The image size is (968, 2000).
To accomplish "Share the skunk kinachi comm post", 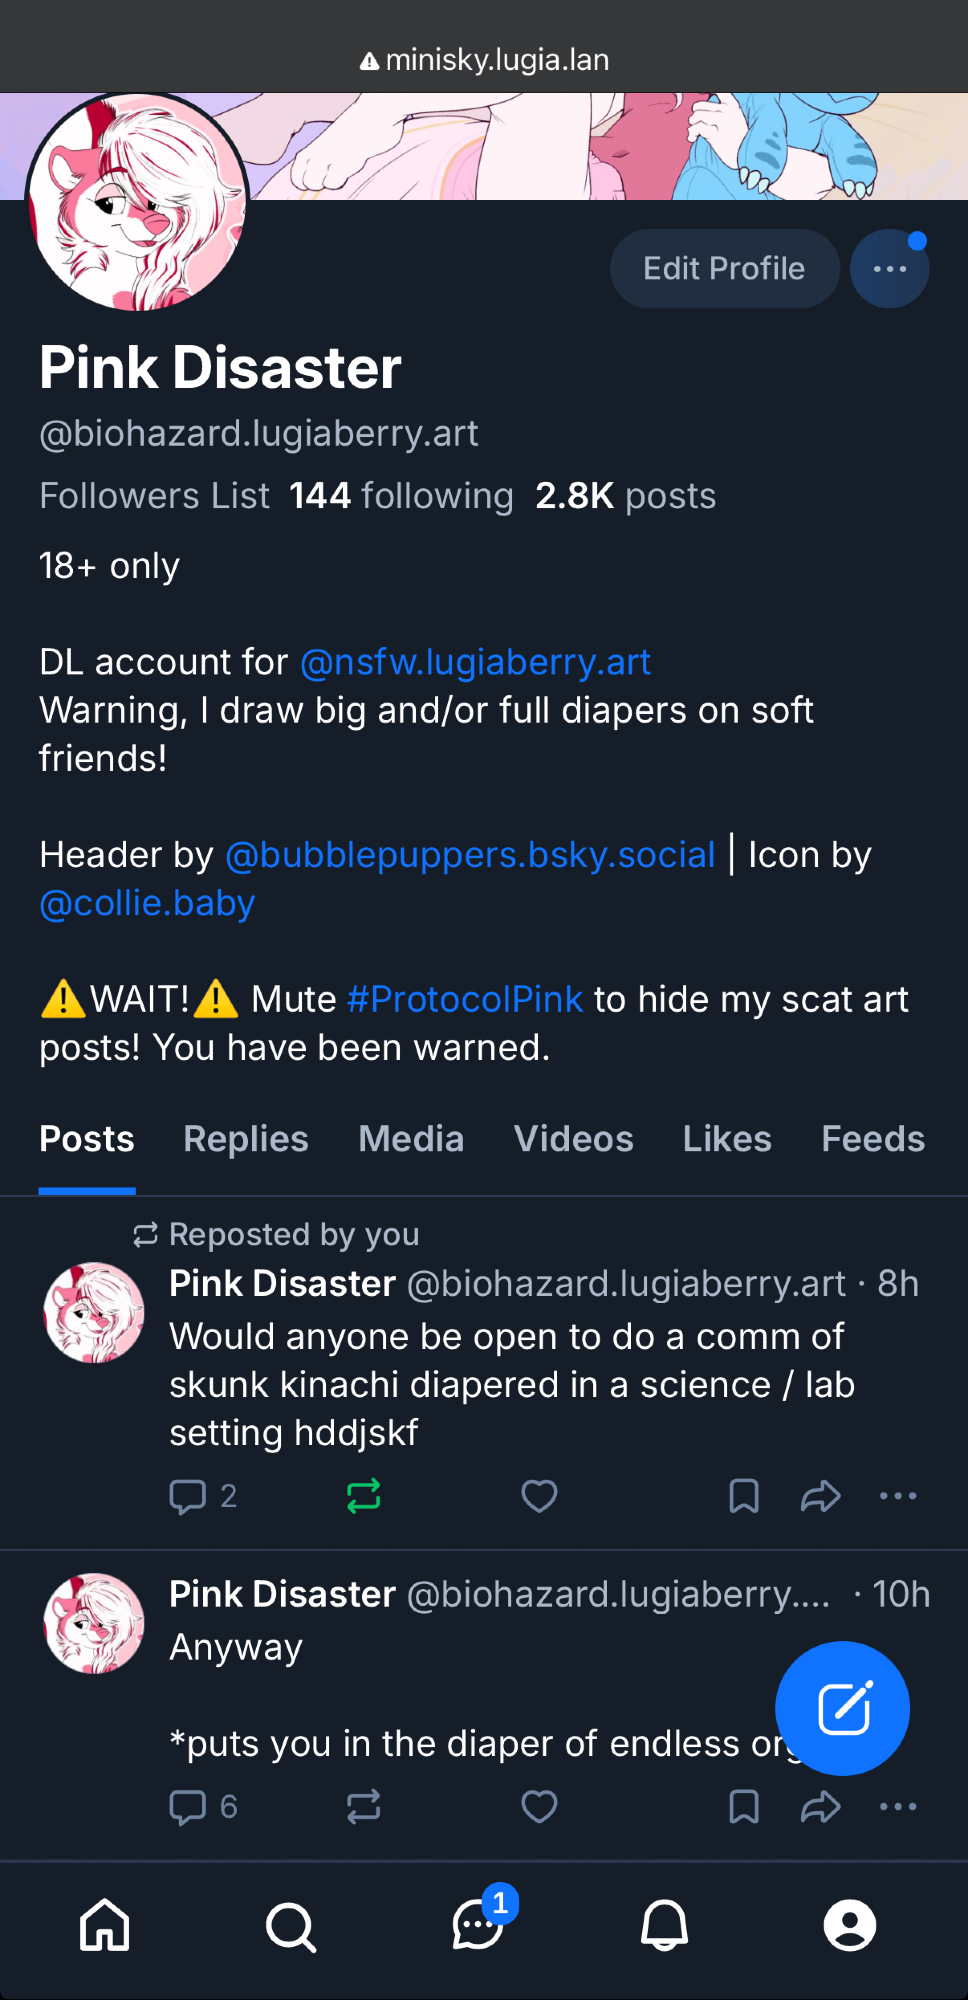I will (x=820, y=1496).
